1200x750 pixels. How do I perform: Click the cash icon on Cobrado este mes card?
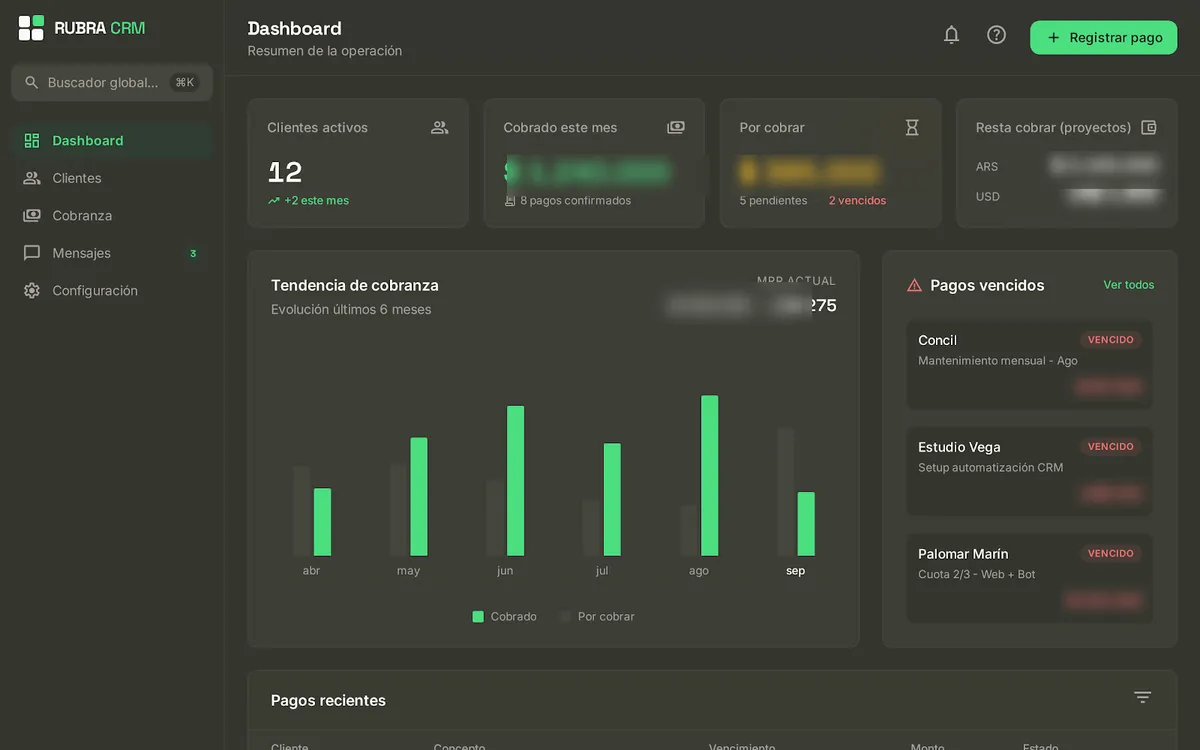675,127
